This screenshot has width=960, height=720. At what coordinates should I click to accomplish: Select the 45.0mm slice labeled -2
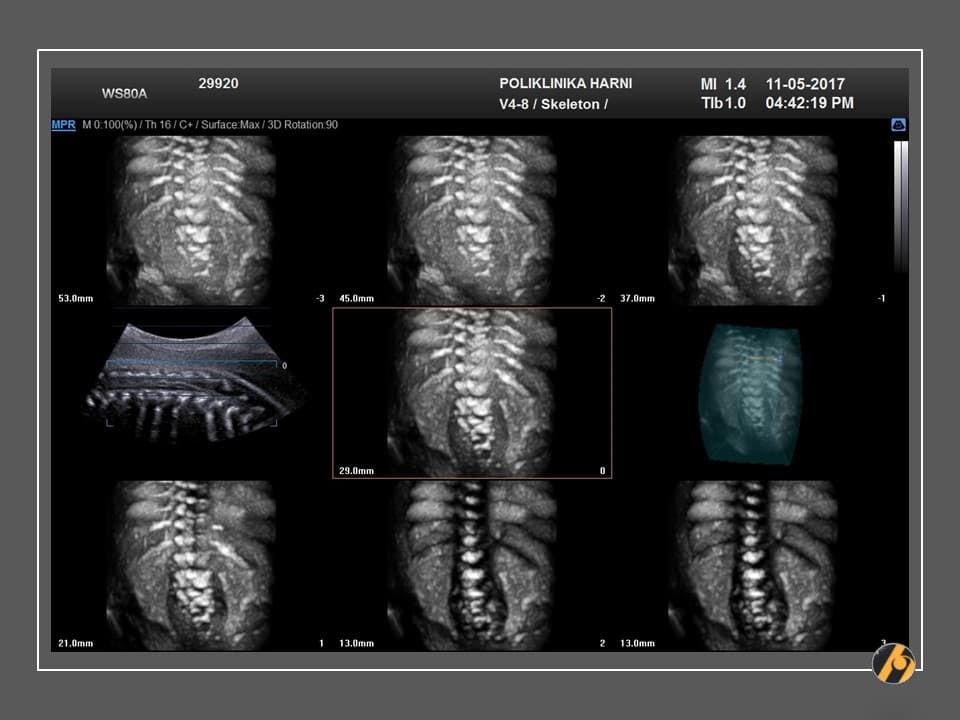click(472, 219)
